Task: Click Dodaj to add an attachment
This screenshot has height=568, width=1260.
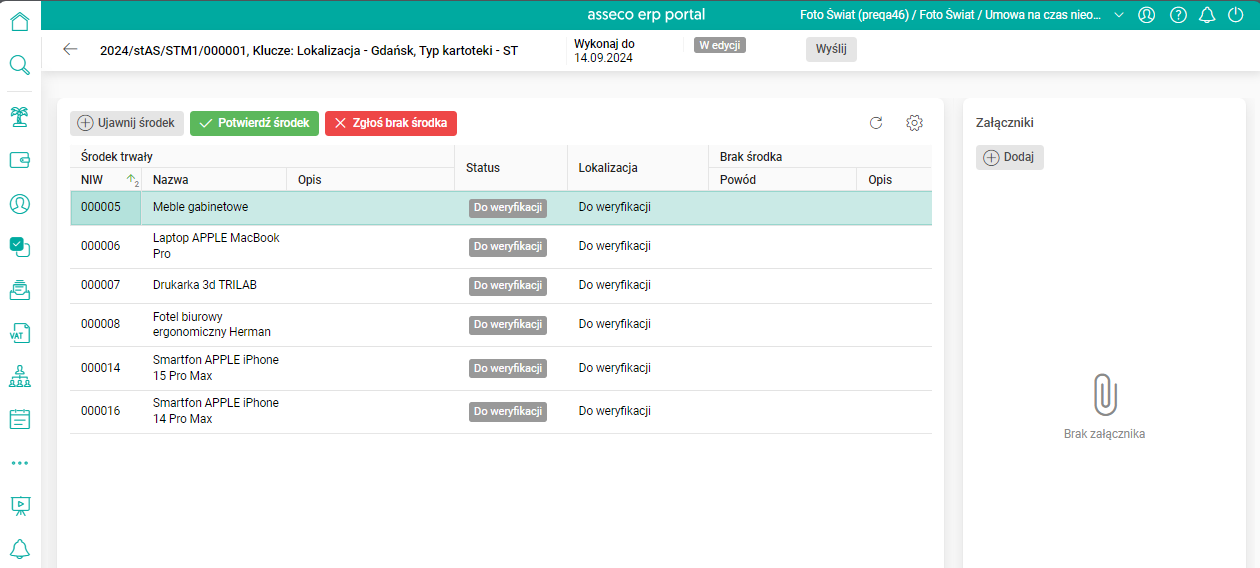Action: coord(1010,157)
